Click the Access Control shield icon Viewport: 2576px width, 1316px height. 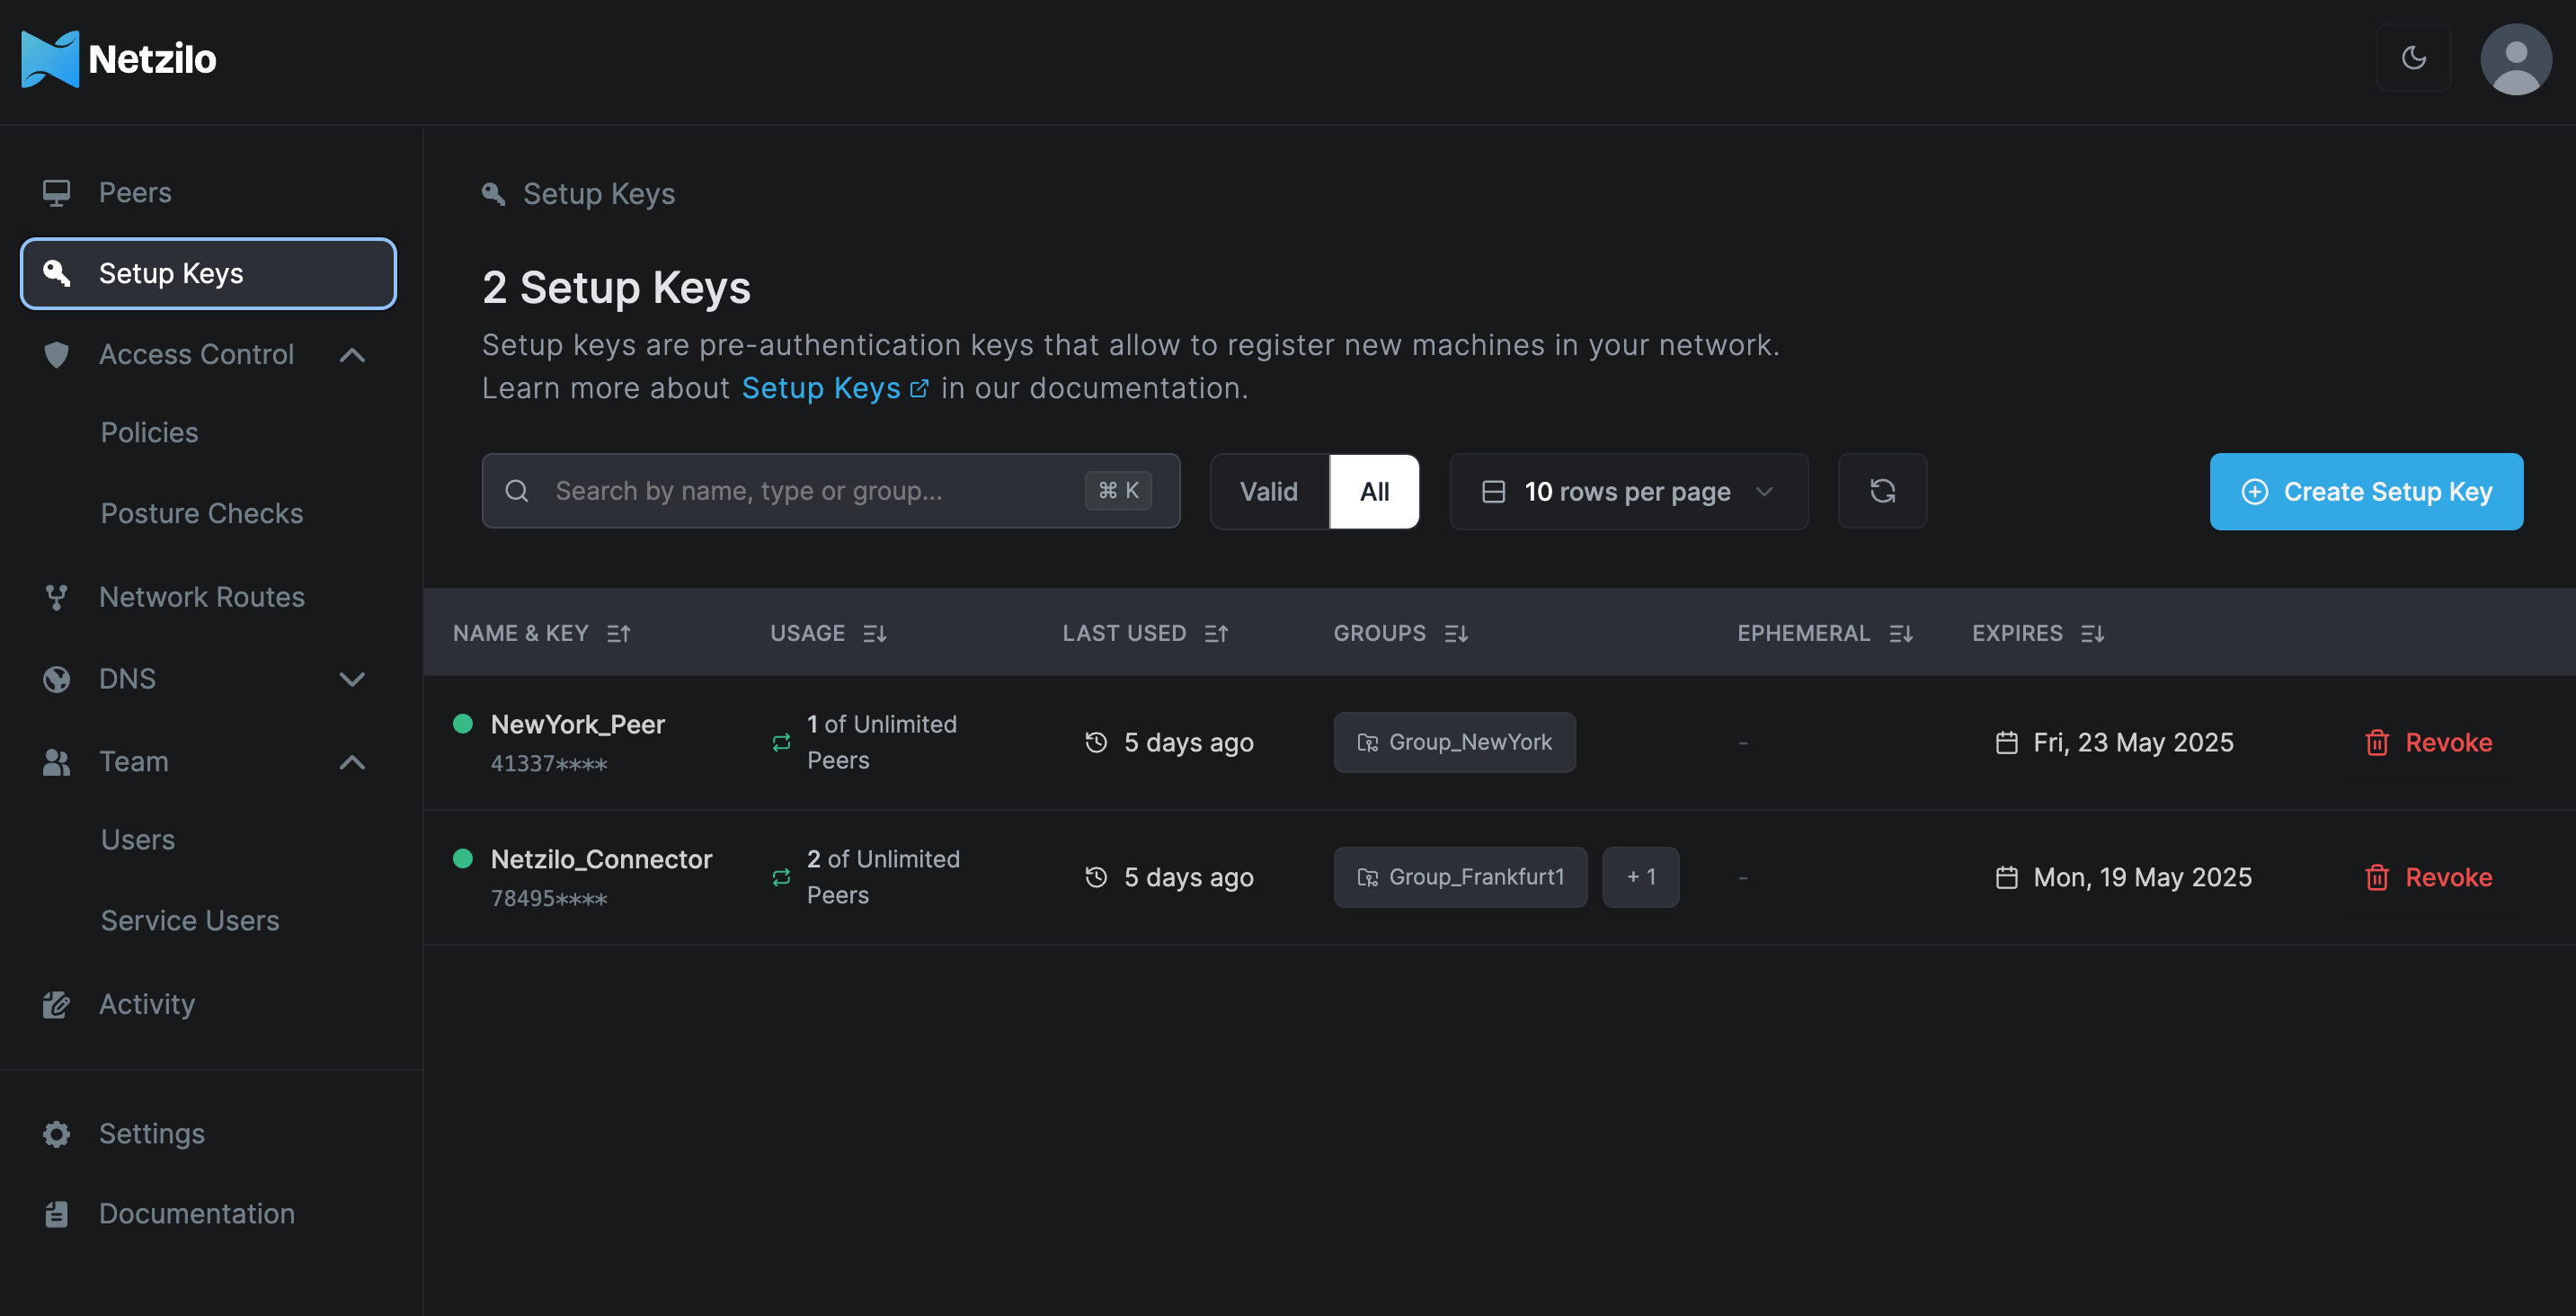click(x=57, y=354)
